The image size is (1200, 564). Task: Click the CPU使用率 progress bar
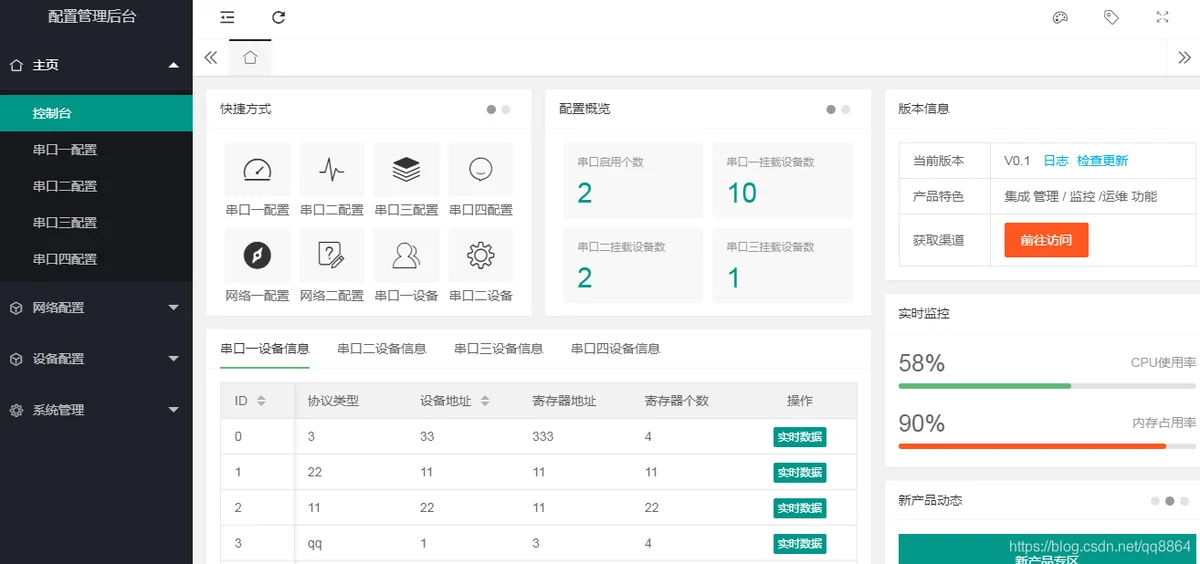coord(1047,386)
